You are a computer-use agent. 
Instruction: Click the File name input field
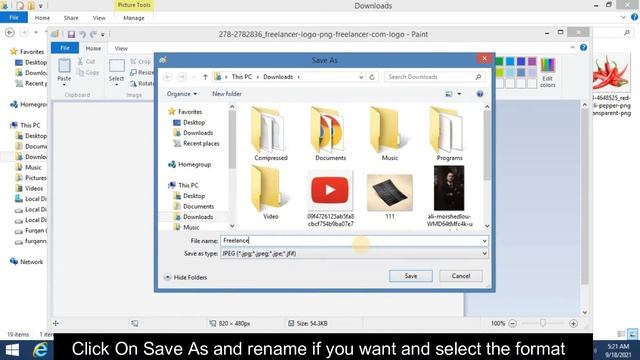tap(350, 241)
